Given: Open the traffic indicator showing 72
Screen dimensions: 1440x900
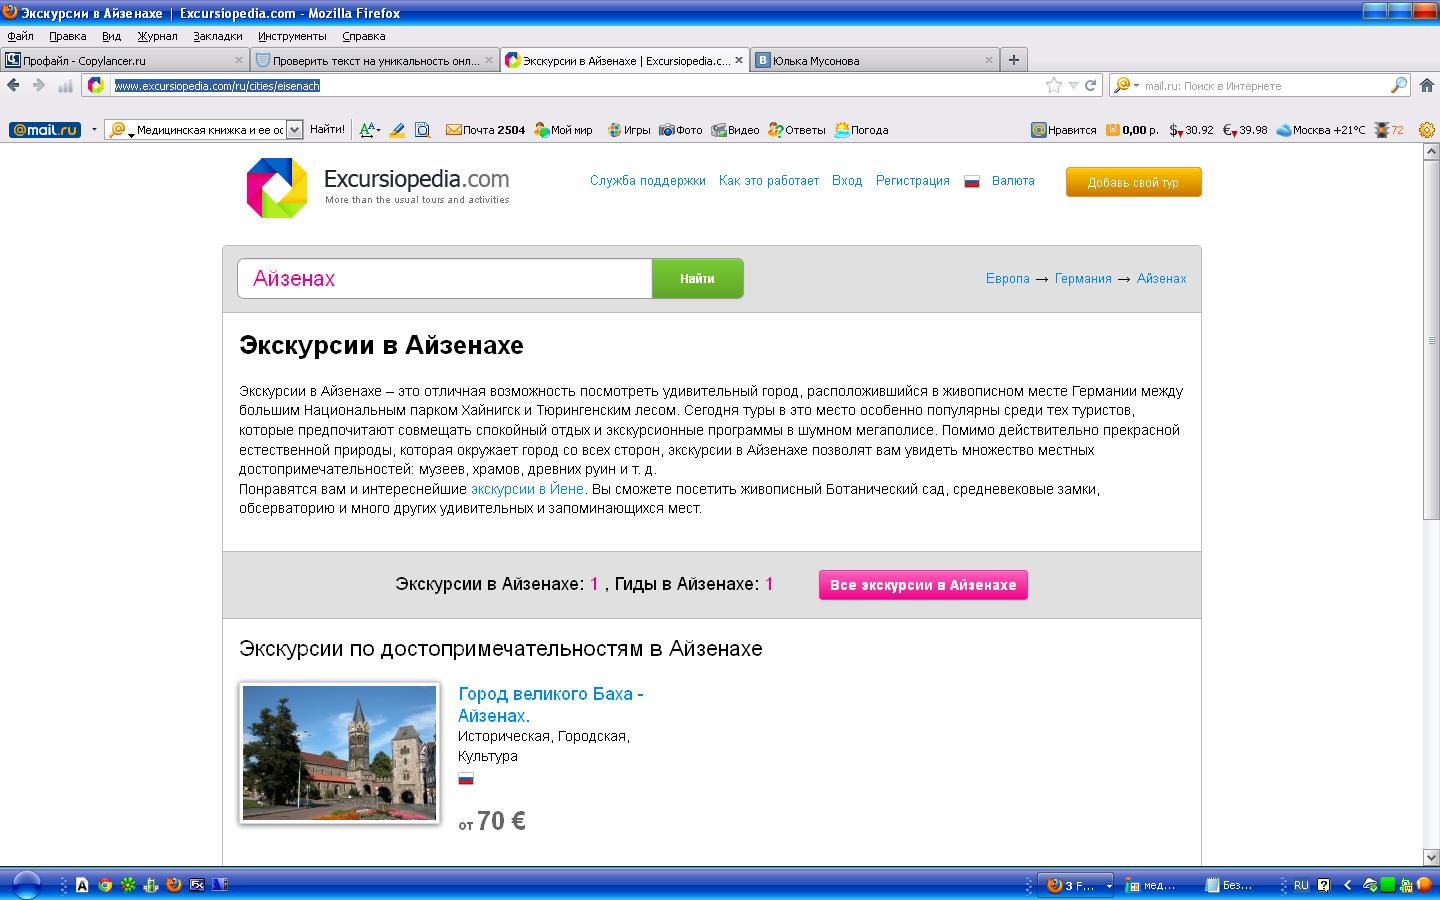Looking at the screenshot, I should coord(1389,130).
